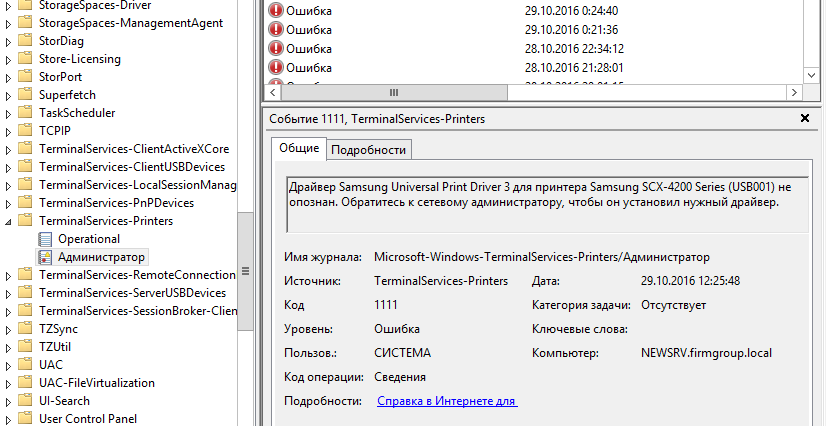Expand the StorDiag tree node

point(8,42)
